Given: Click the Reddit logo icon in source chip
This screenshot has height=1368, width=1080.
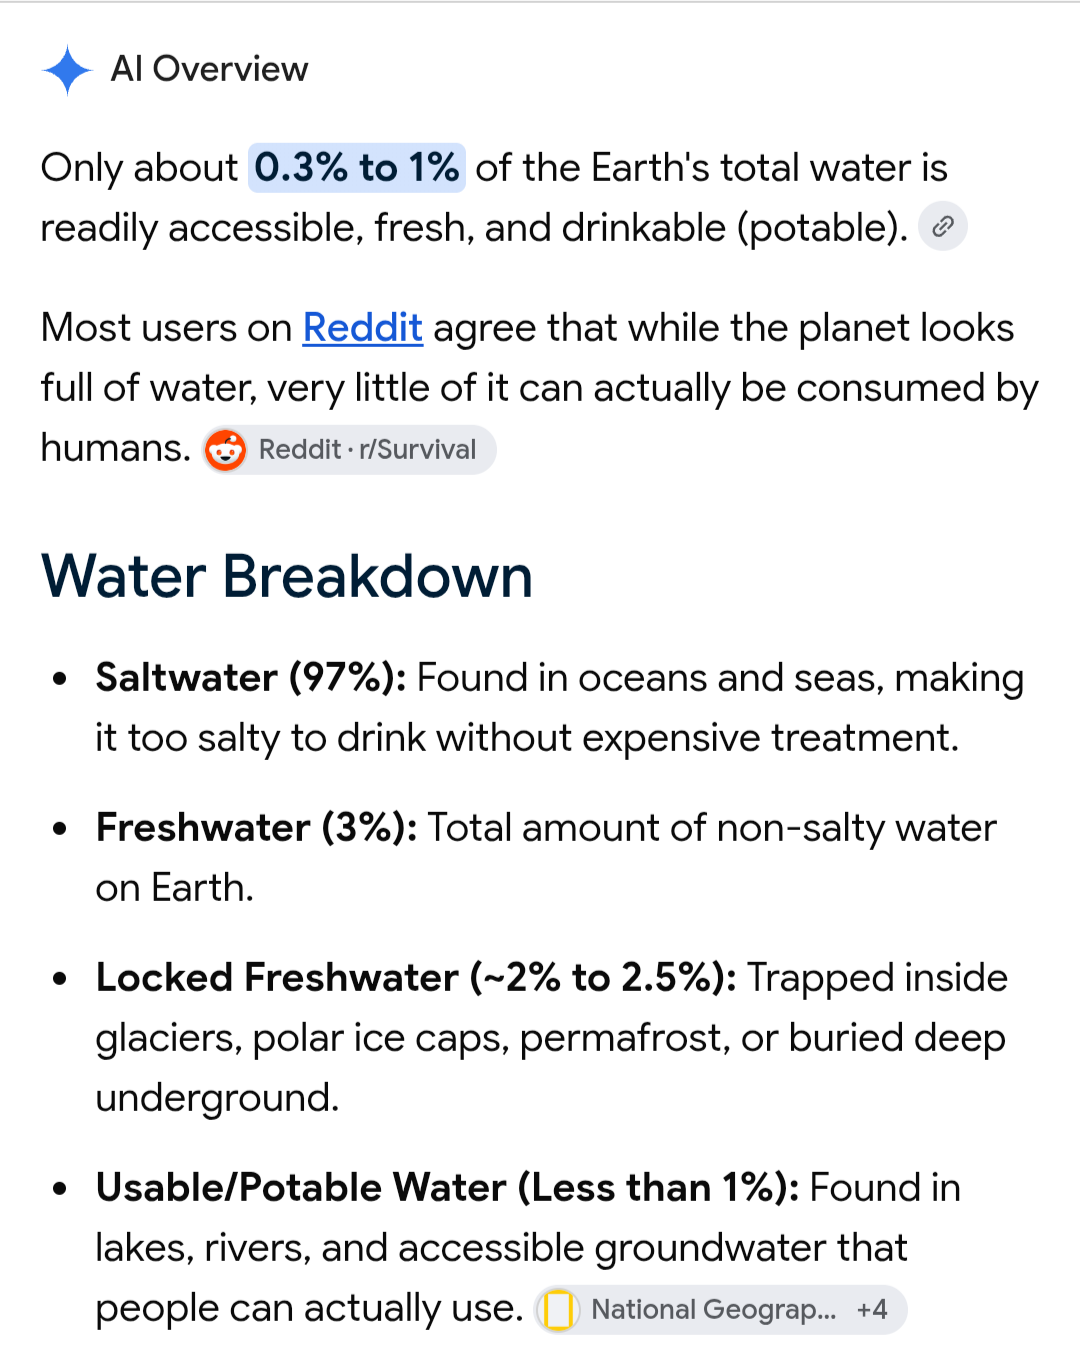Looking at the screenshot, I should (225, 450).
